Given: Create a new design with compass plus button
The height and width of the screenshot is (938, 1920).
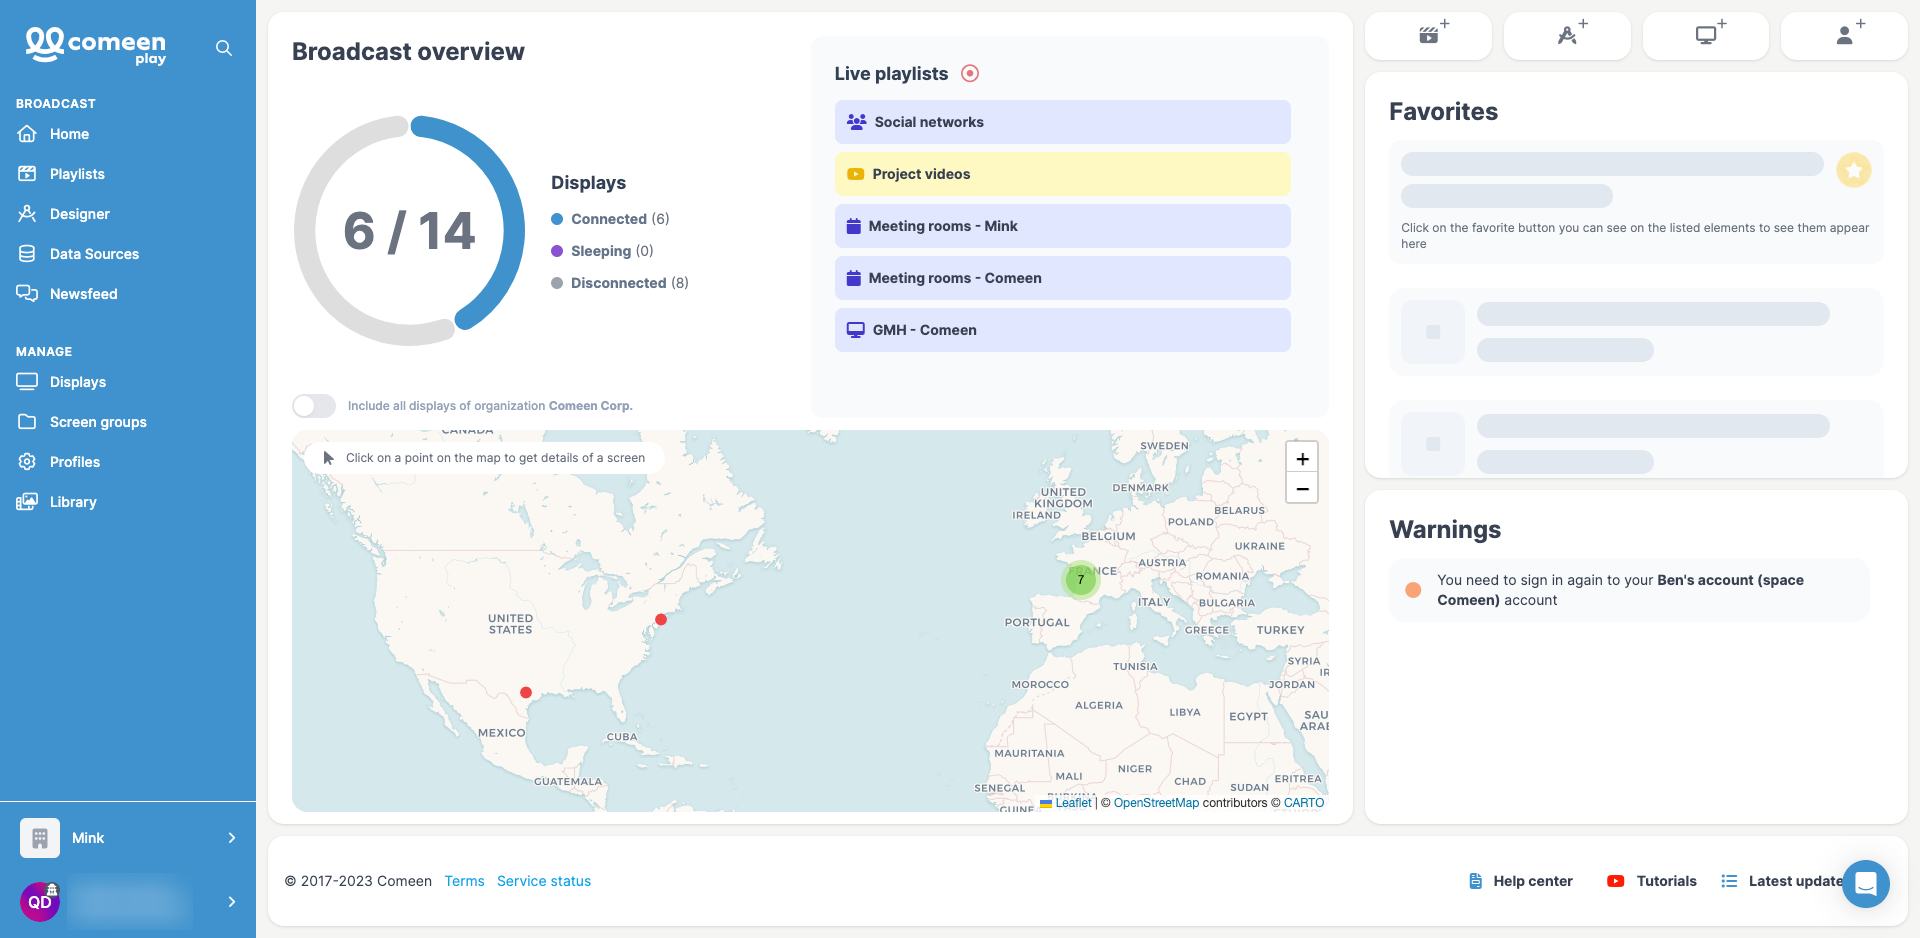Looking at the screenshot, I should [x=1567, y=36].
